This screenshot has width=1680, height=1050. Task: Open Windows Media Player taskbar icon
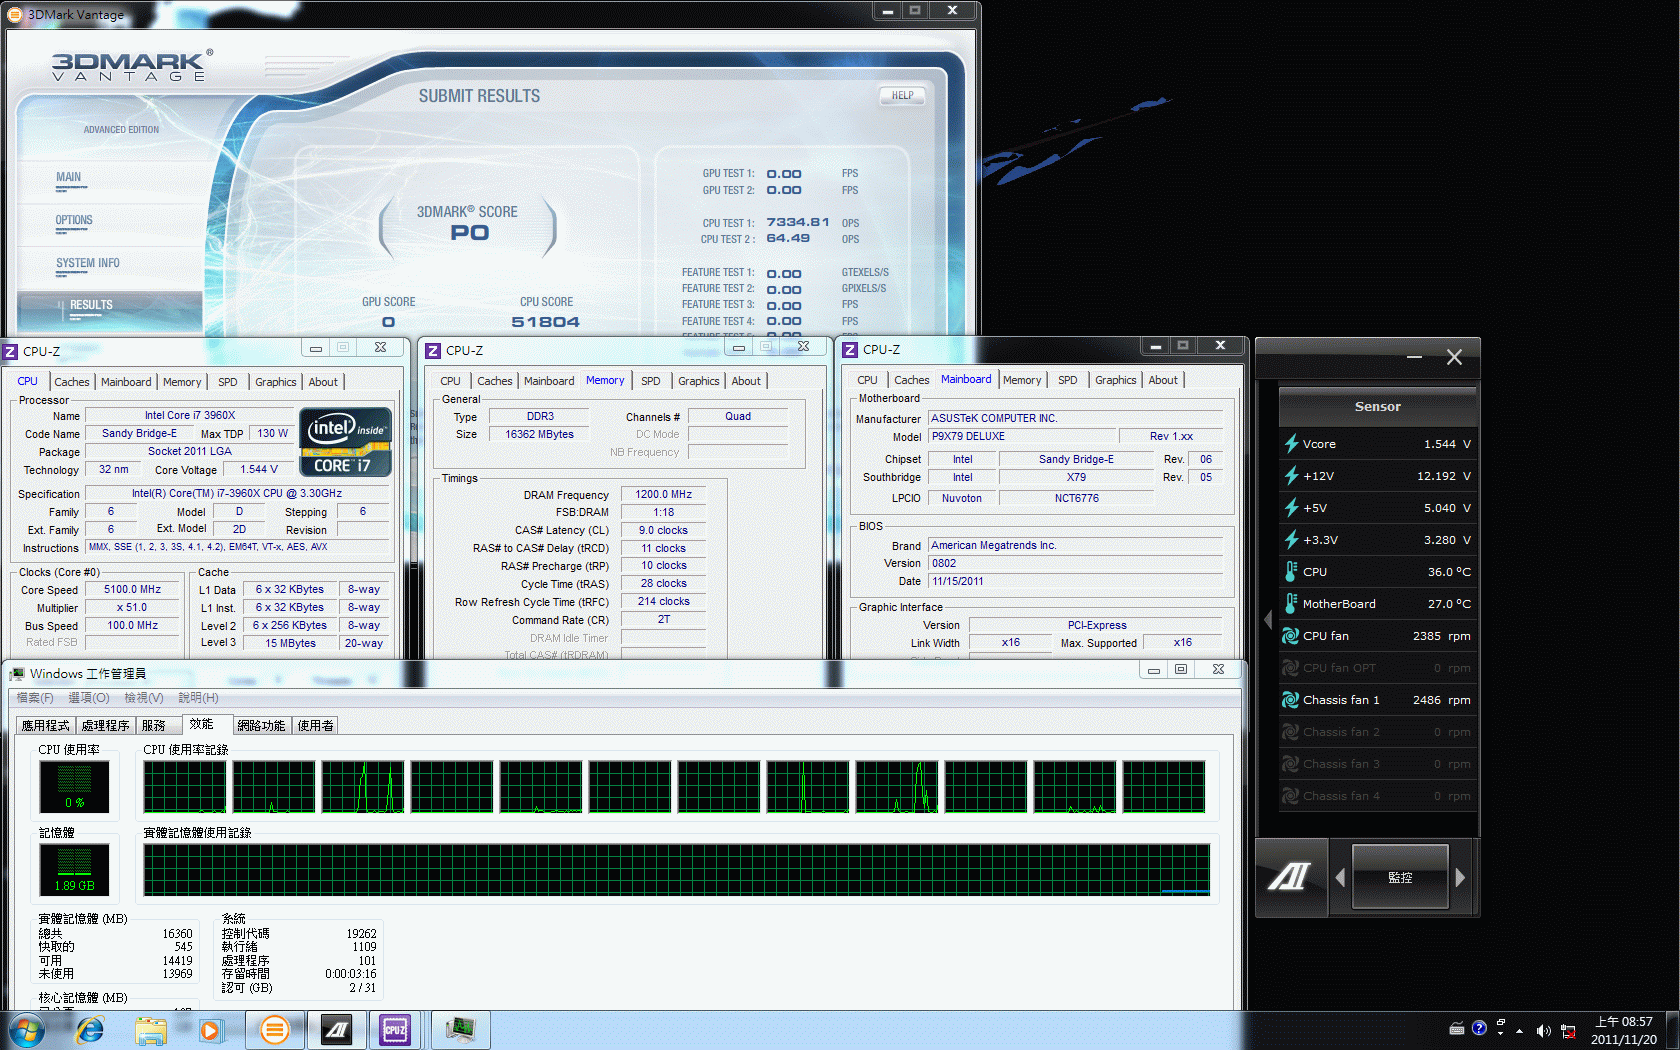coord(210,1030)
